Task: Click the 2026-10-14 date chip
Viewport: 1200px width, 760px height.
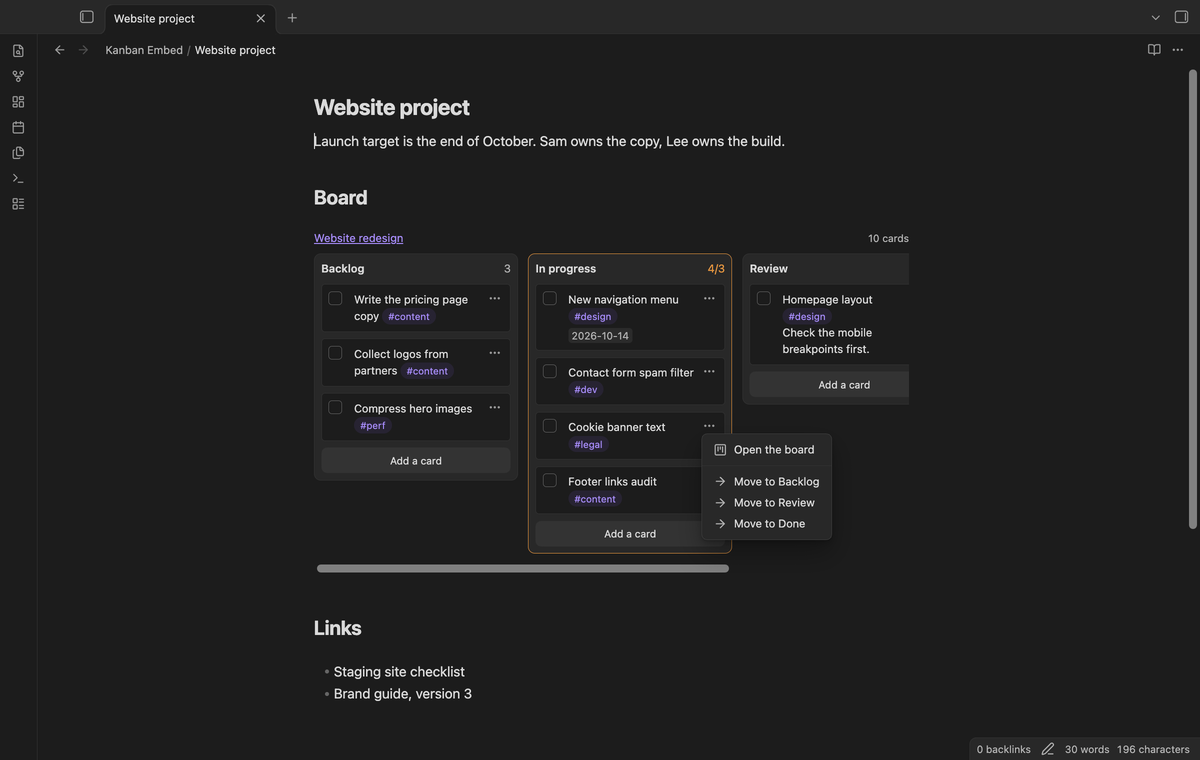Action: (600, 336)
